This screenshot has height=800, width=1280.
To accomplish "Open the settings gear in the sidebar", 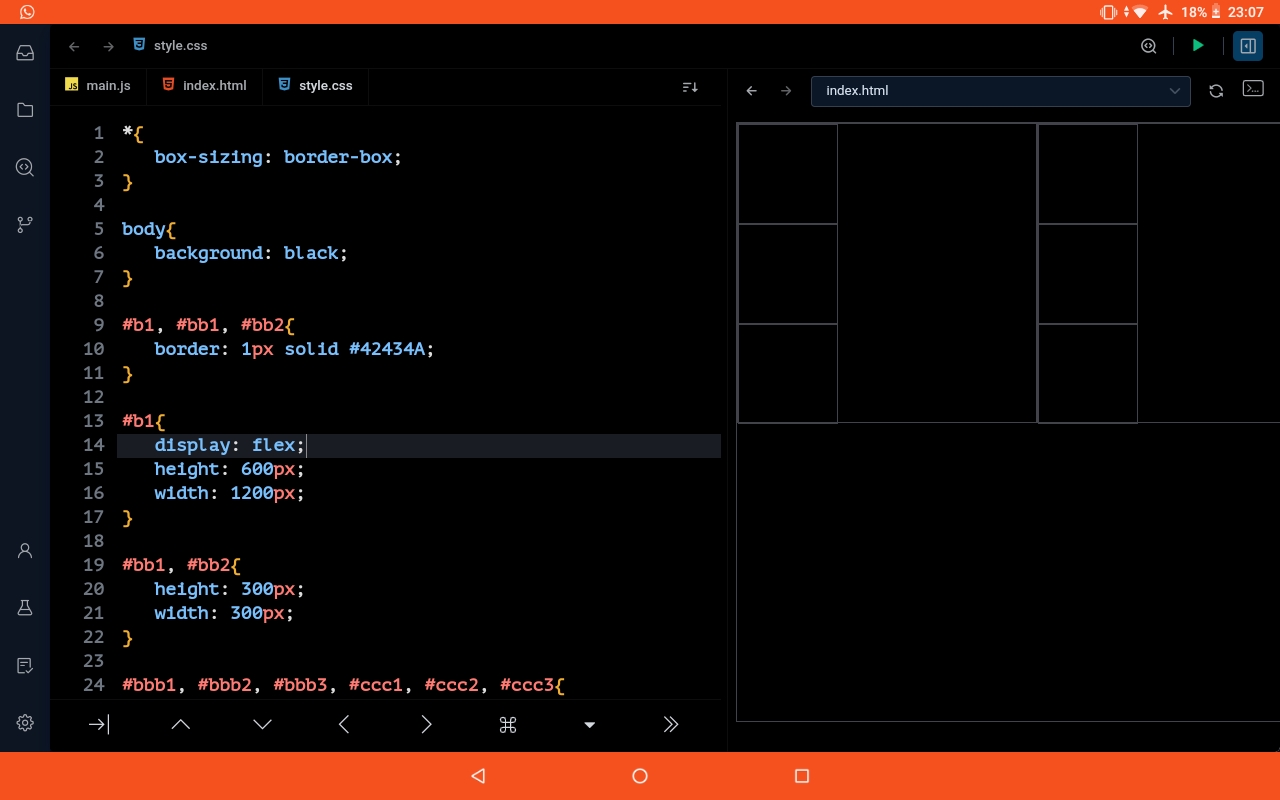I will pyautogui.click(x=24, y=722).
